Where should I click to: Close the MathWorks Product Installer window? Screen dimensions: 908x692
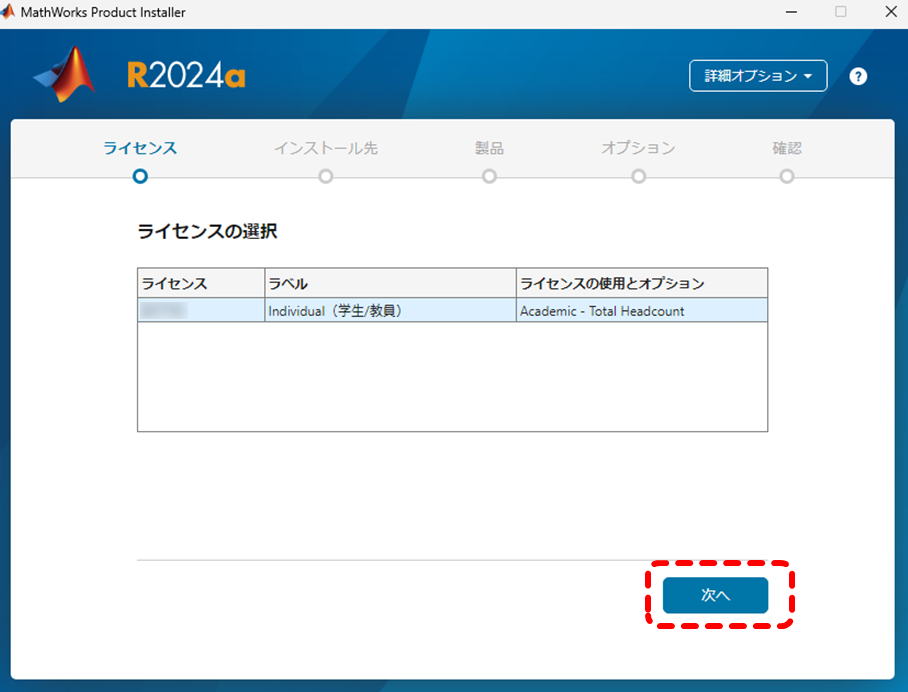pos(891,12)
